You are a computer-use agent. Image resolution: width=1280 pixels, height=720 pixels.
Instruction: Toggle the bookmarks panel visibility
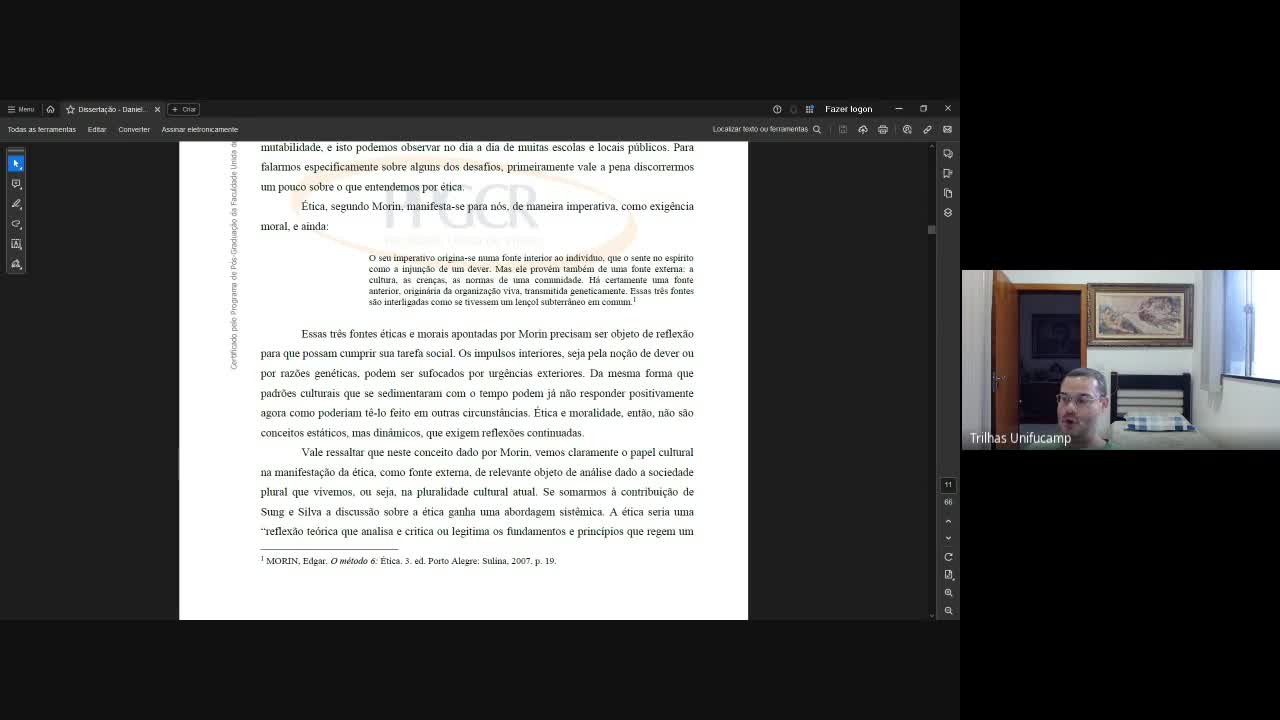point(948,173)
